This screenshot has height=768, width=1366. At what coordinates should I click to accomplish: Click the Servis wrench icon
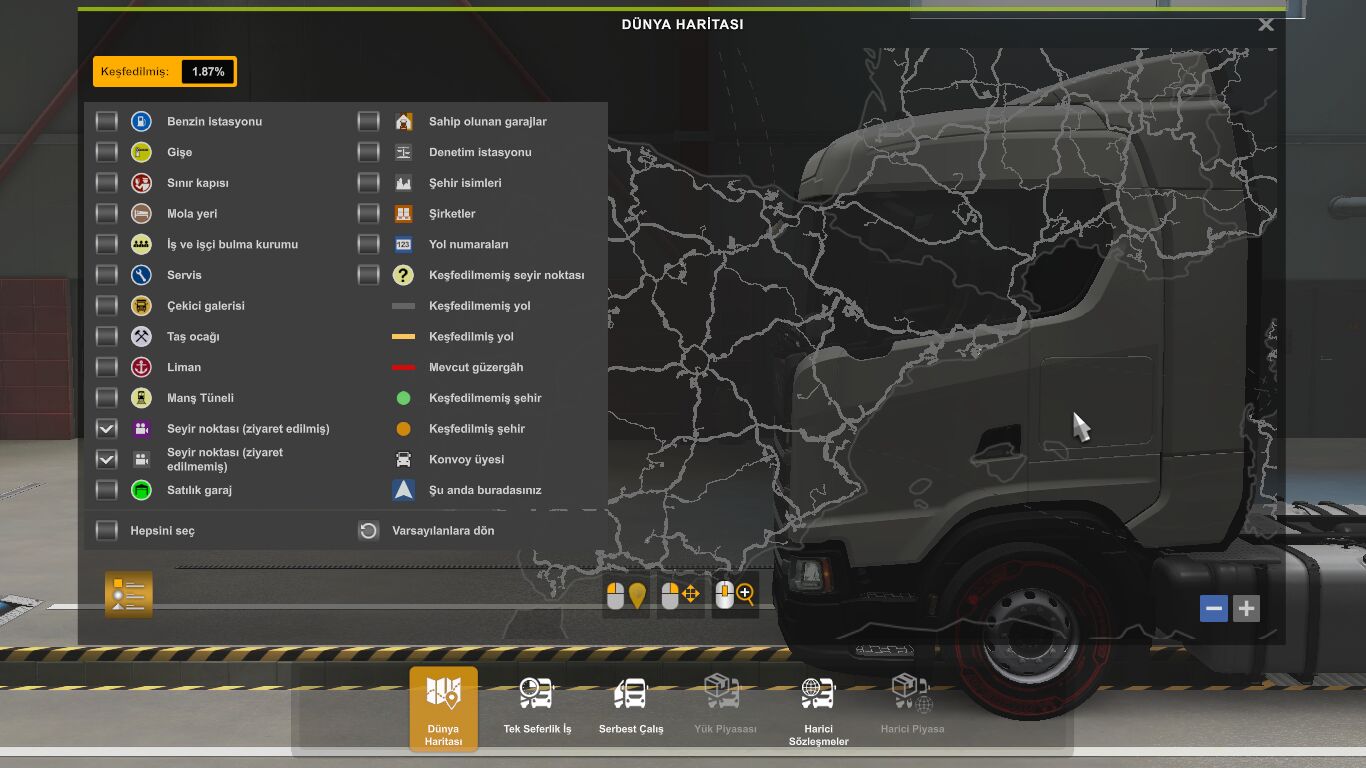(141, 275)
